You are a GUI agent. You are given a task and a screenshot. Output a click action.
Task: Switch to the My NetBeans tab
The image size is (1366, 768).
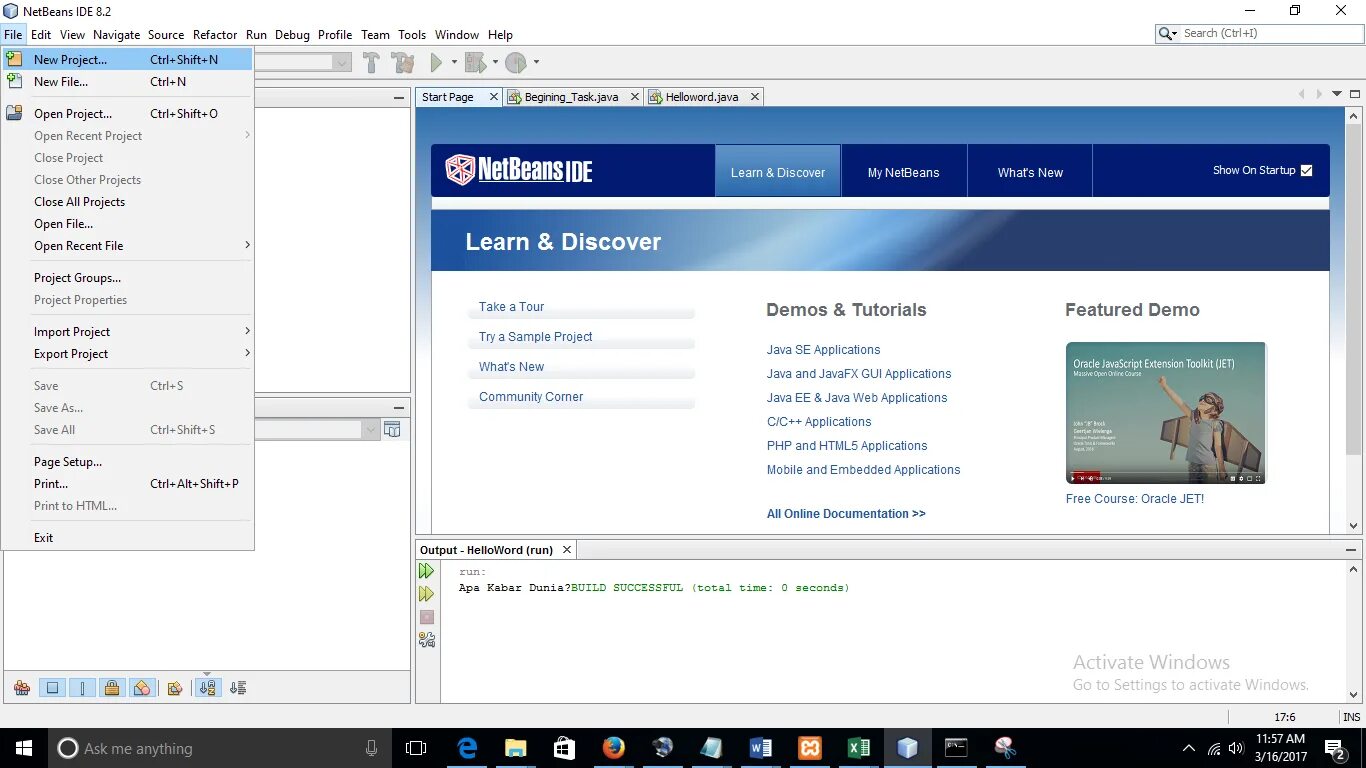(x=904, y=171)
